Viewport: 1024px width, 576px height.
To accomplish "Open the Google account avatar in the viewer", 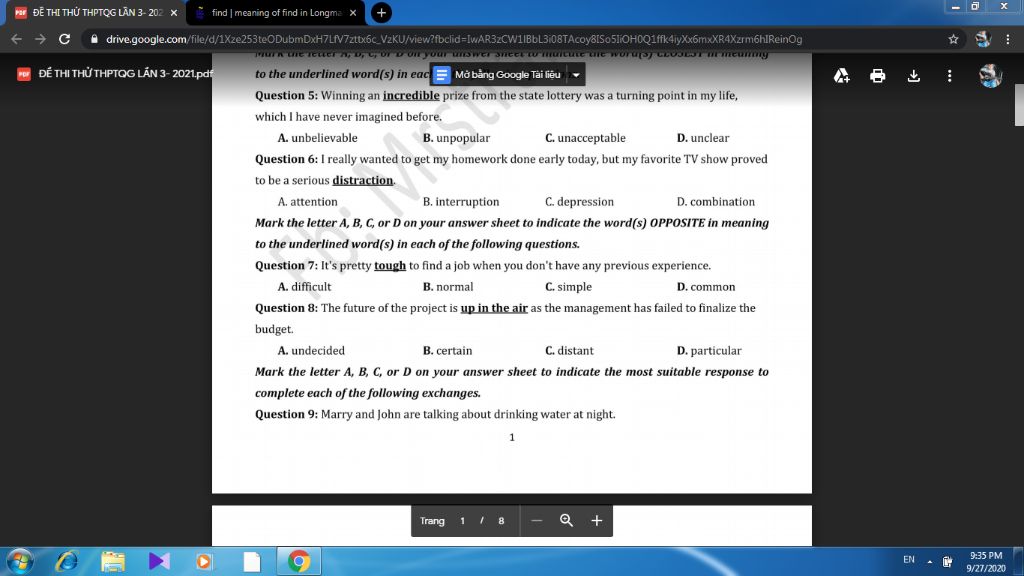I will click(990, 76).
